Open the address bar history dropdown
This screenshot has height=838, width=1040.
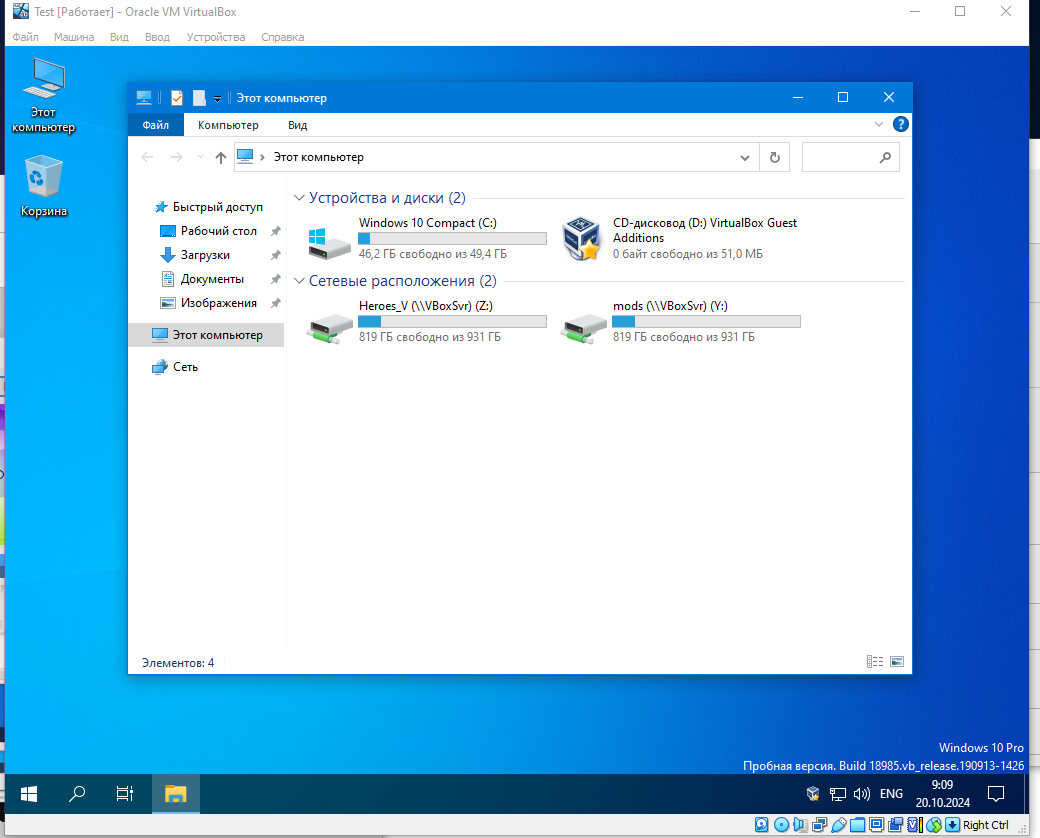click(x=745, y=158)
